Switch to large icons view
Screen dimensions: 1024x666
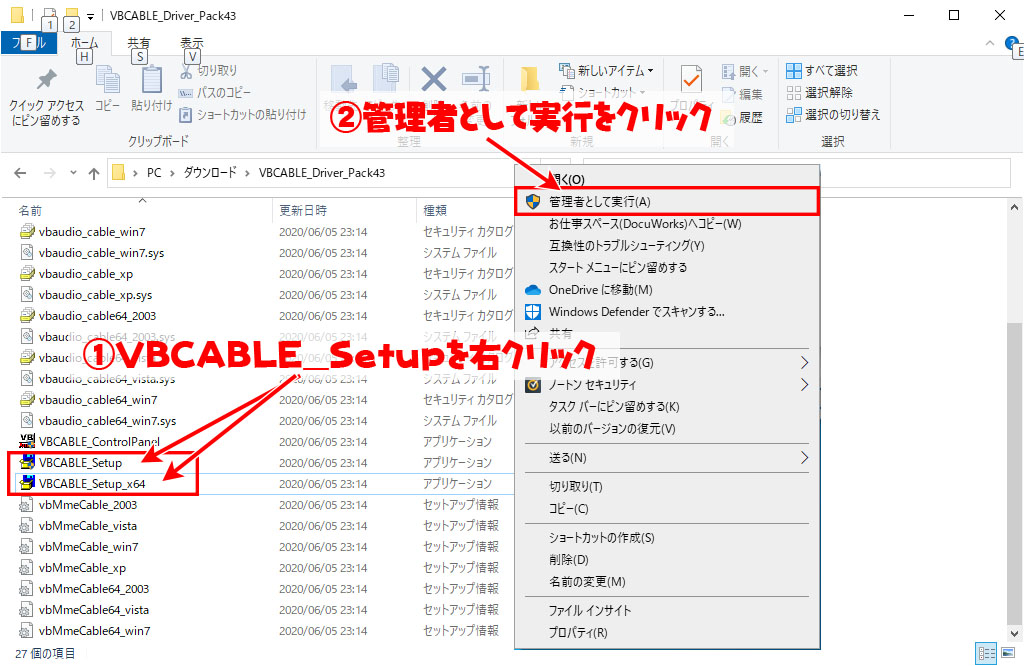[x=1009, y=653]
